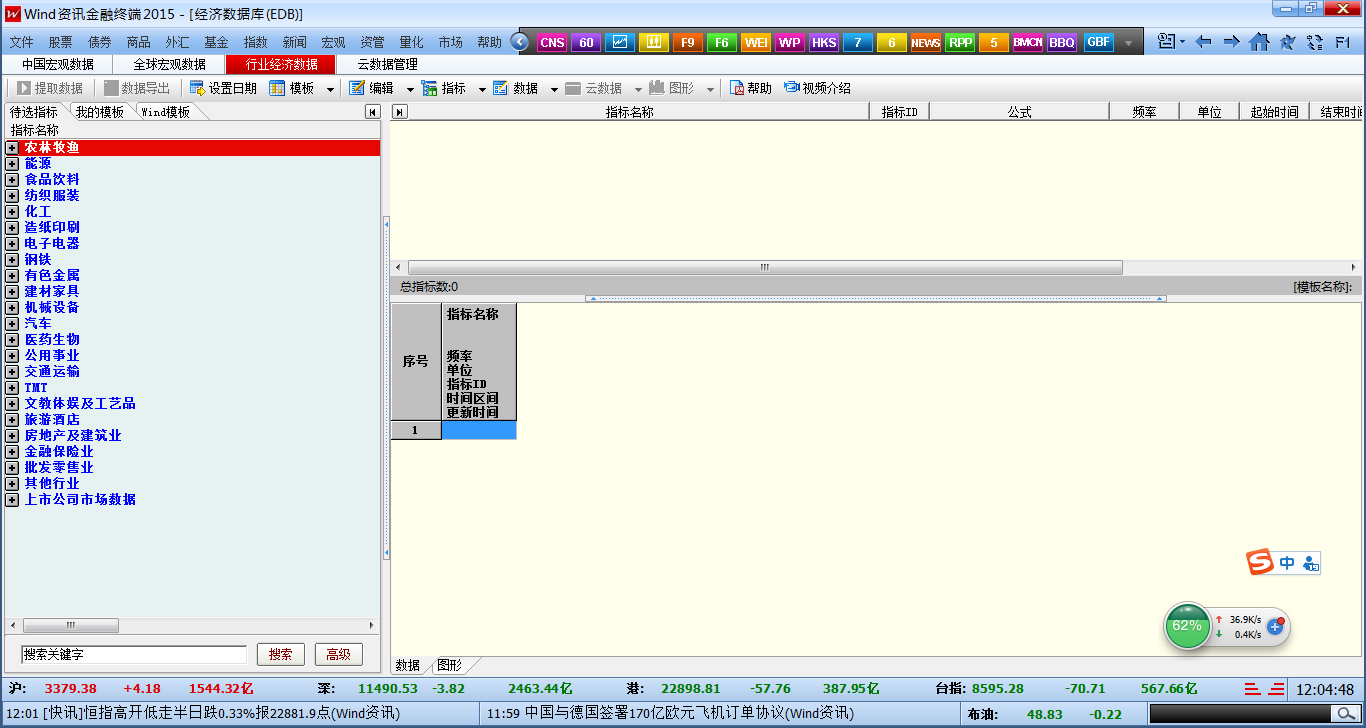
Task: Open the BBQ shortcut icon
Action: 1062,42
